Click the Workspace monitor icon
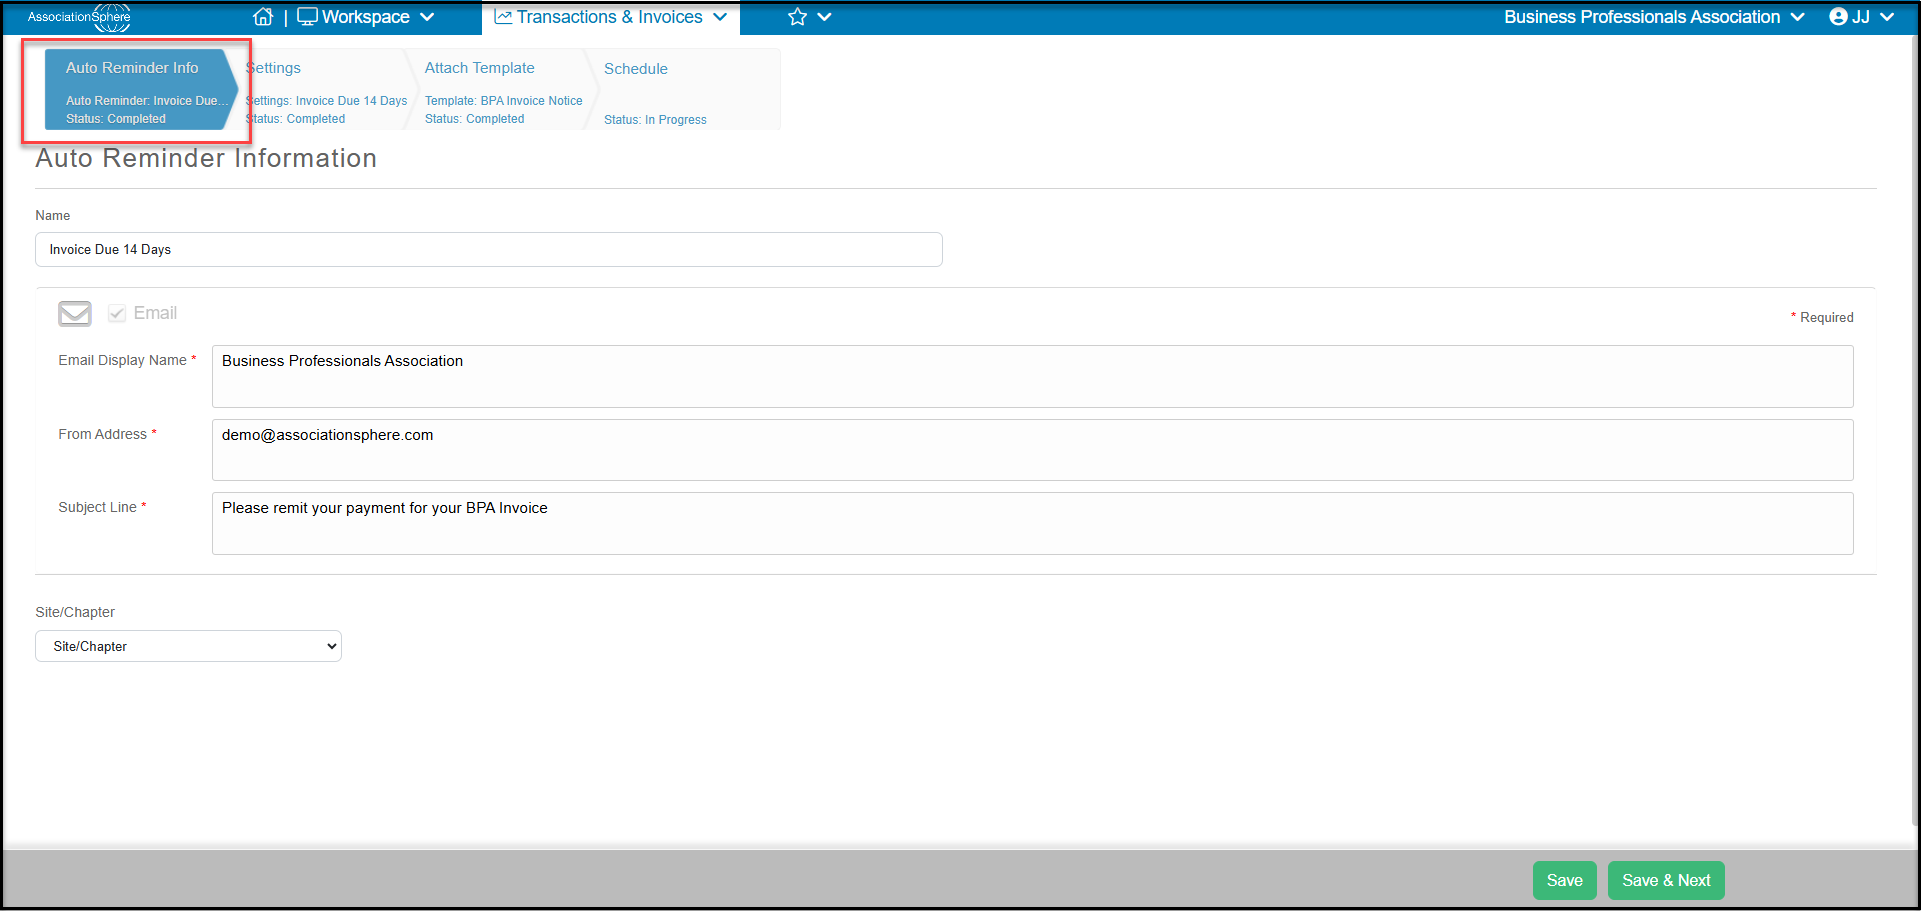The height and width of the screenshot is (911, 1921). [x=307, y=17]
